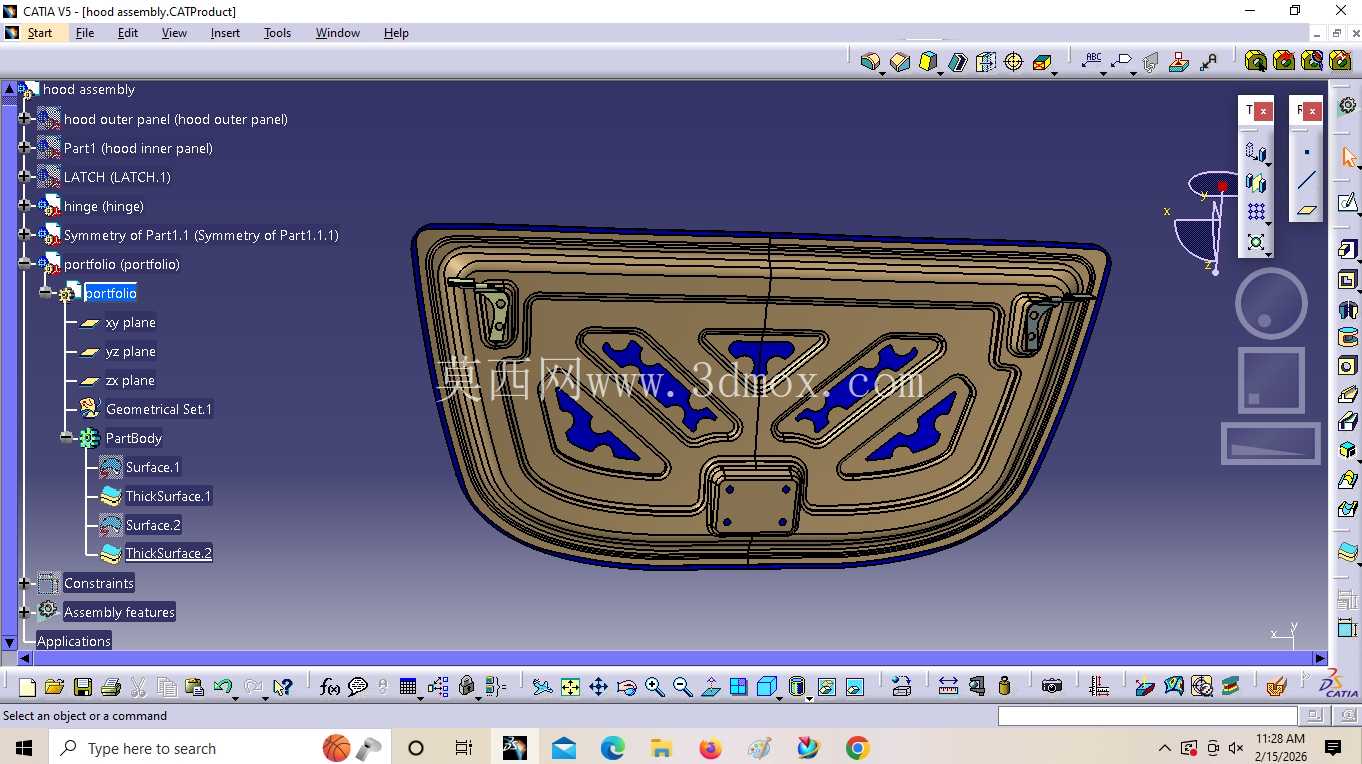Collapse the portfolio (portfolio) tree node

coord(25,264)
